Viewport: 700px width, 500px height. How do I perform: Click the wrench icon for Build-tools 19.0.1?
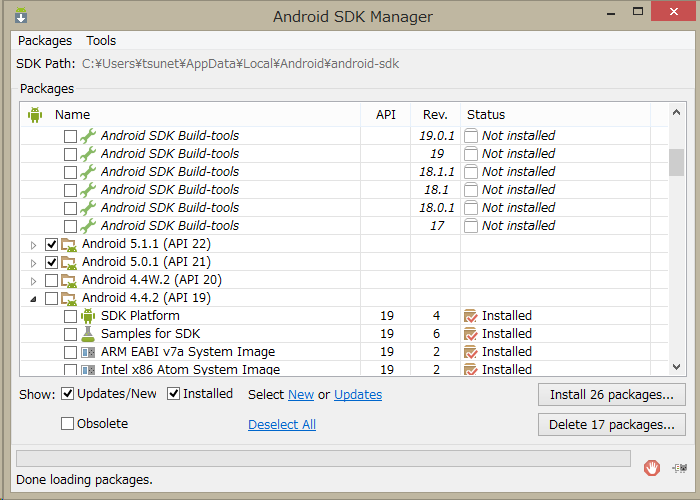pos(88,136)
